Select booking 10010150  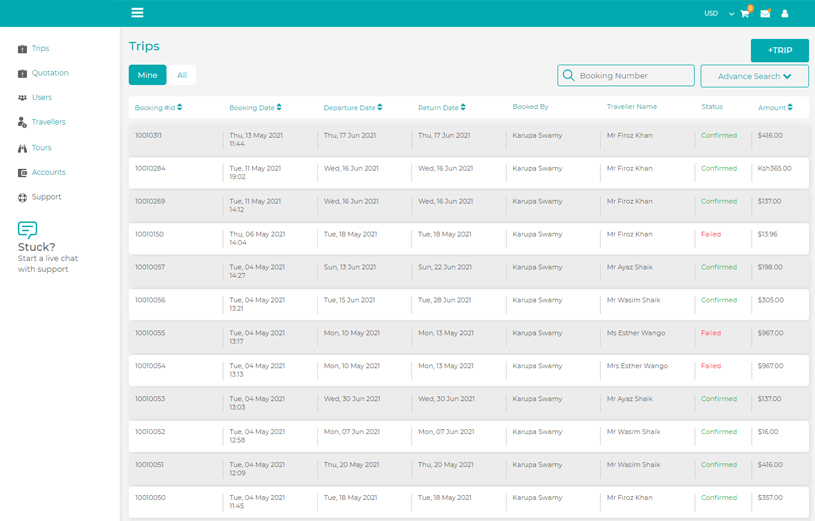[x=149, y=234]
